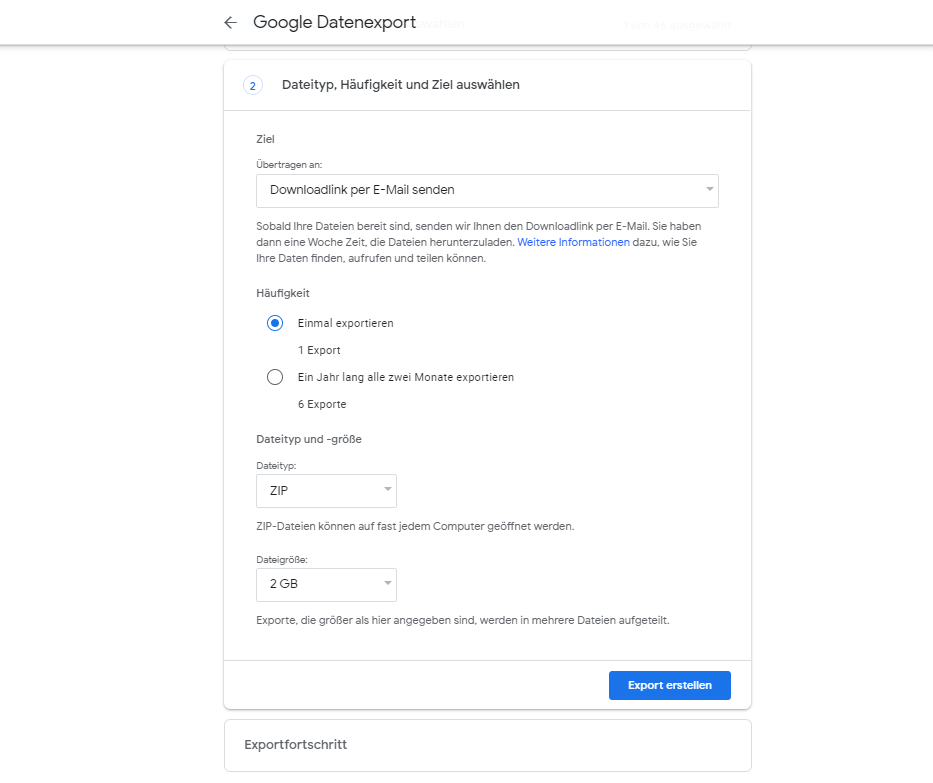Open the 'Downloadlink per E-Mail senden' dropdown

tap(486, 190)
